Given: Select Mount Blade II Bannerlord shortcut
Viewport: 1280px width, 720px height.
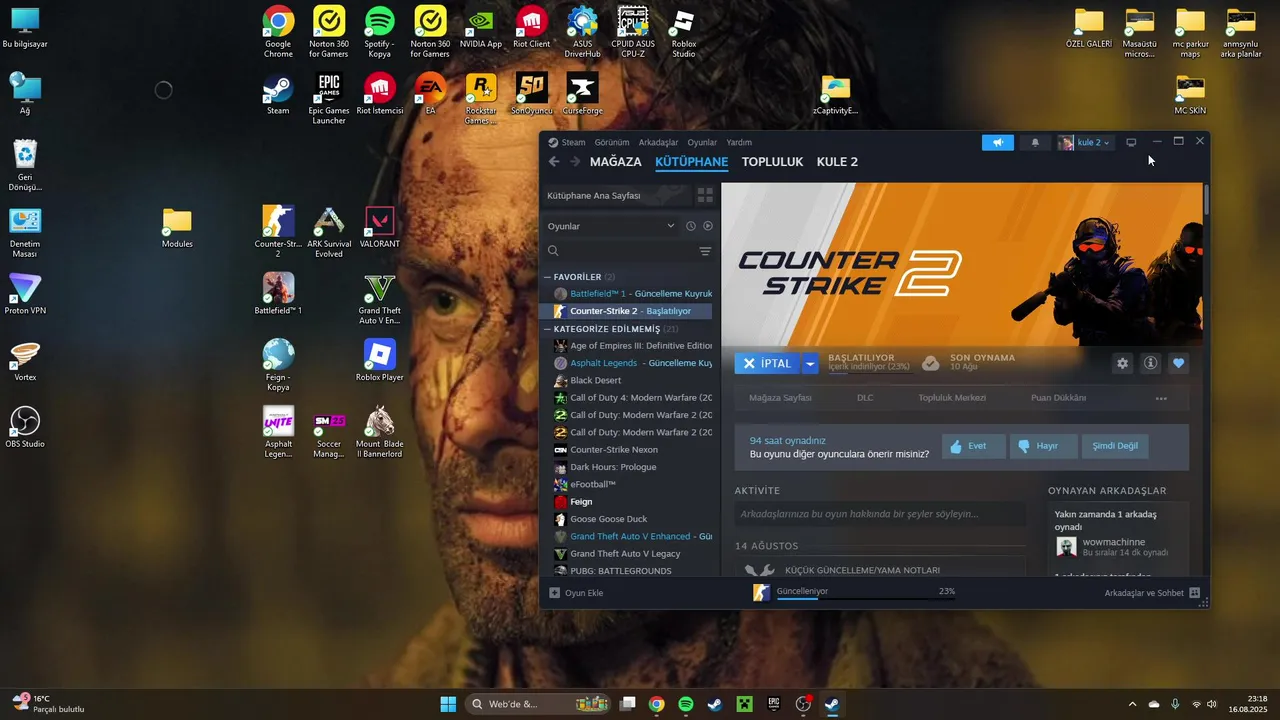Looking at the screenshot, I should point(380,432).
